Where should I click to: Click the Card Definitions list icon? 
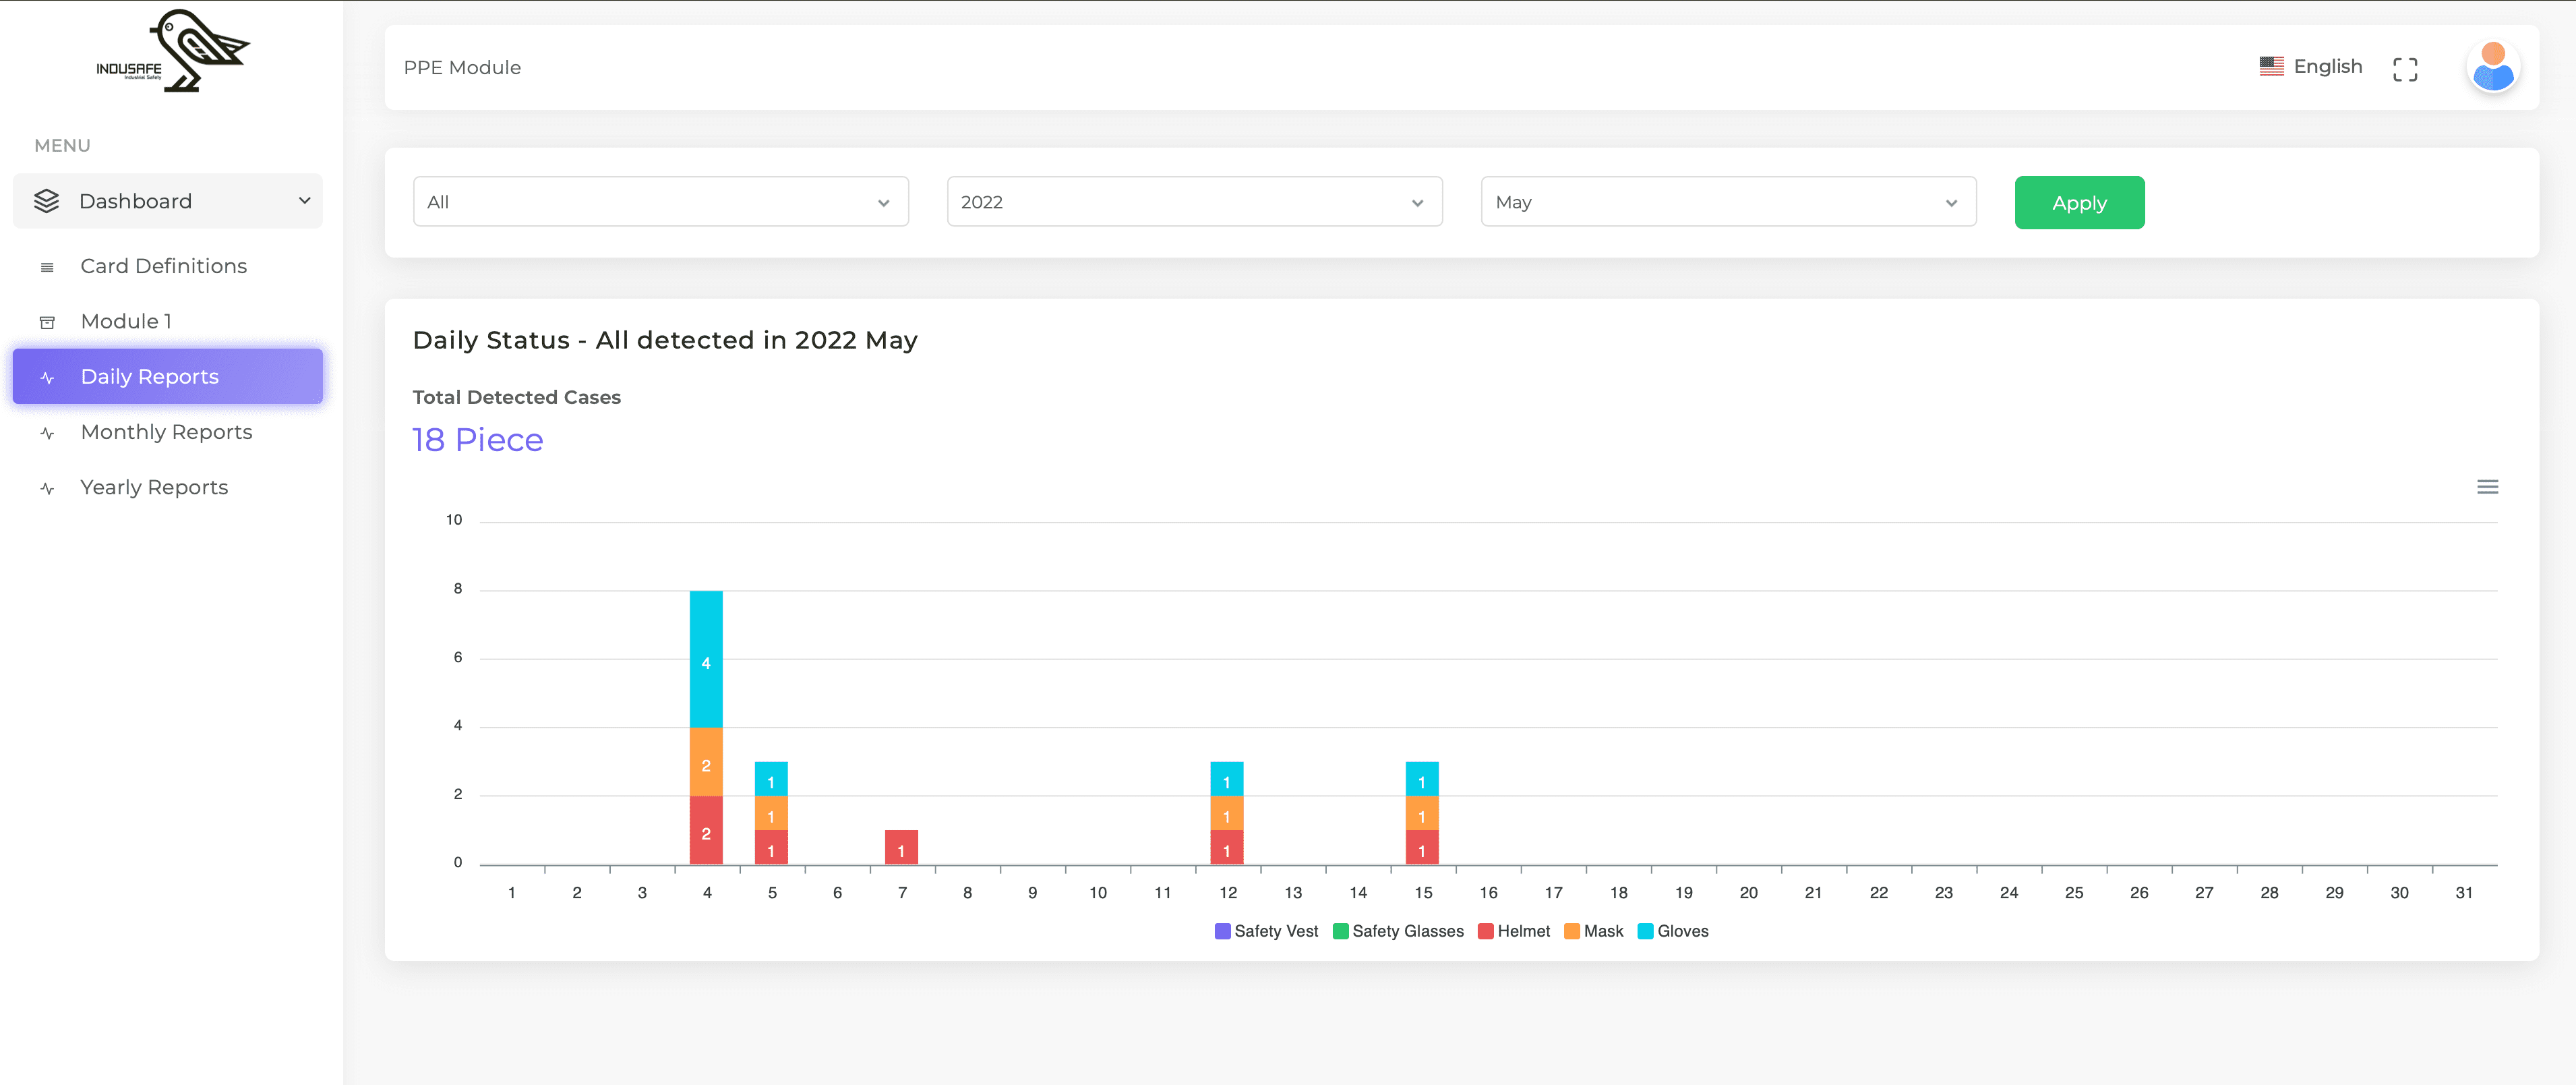47,267
